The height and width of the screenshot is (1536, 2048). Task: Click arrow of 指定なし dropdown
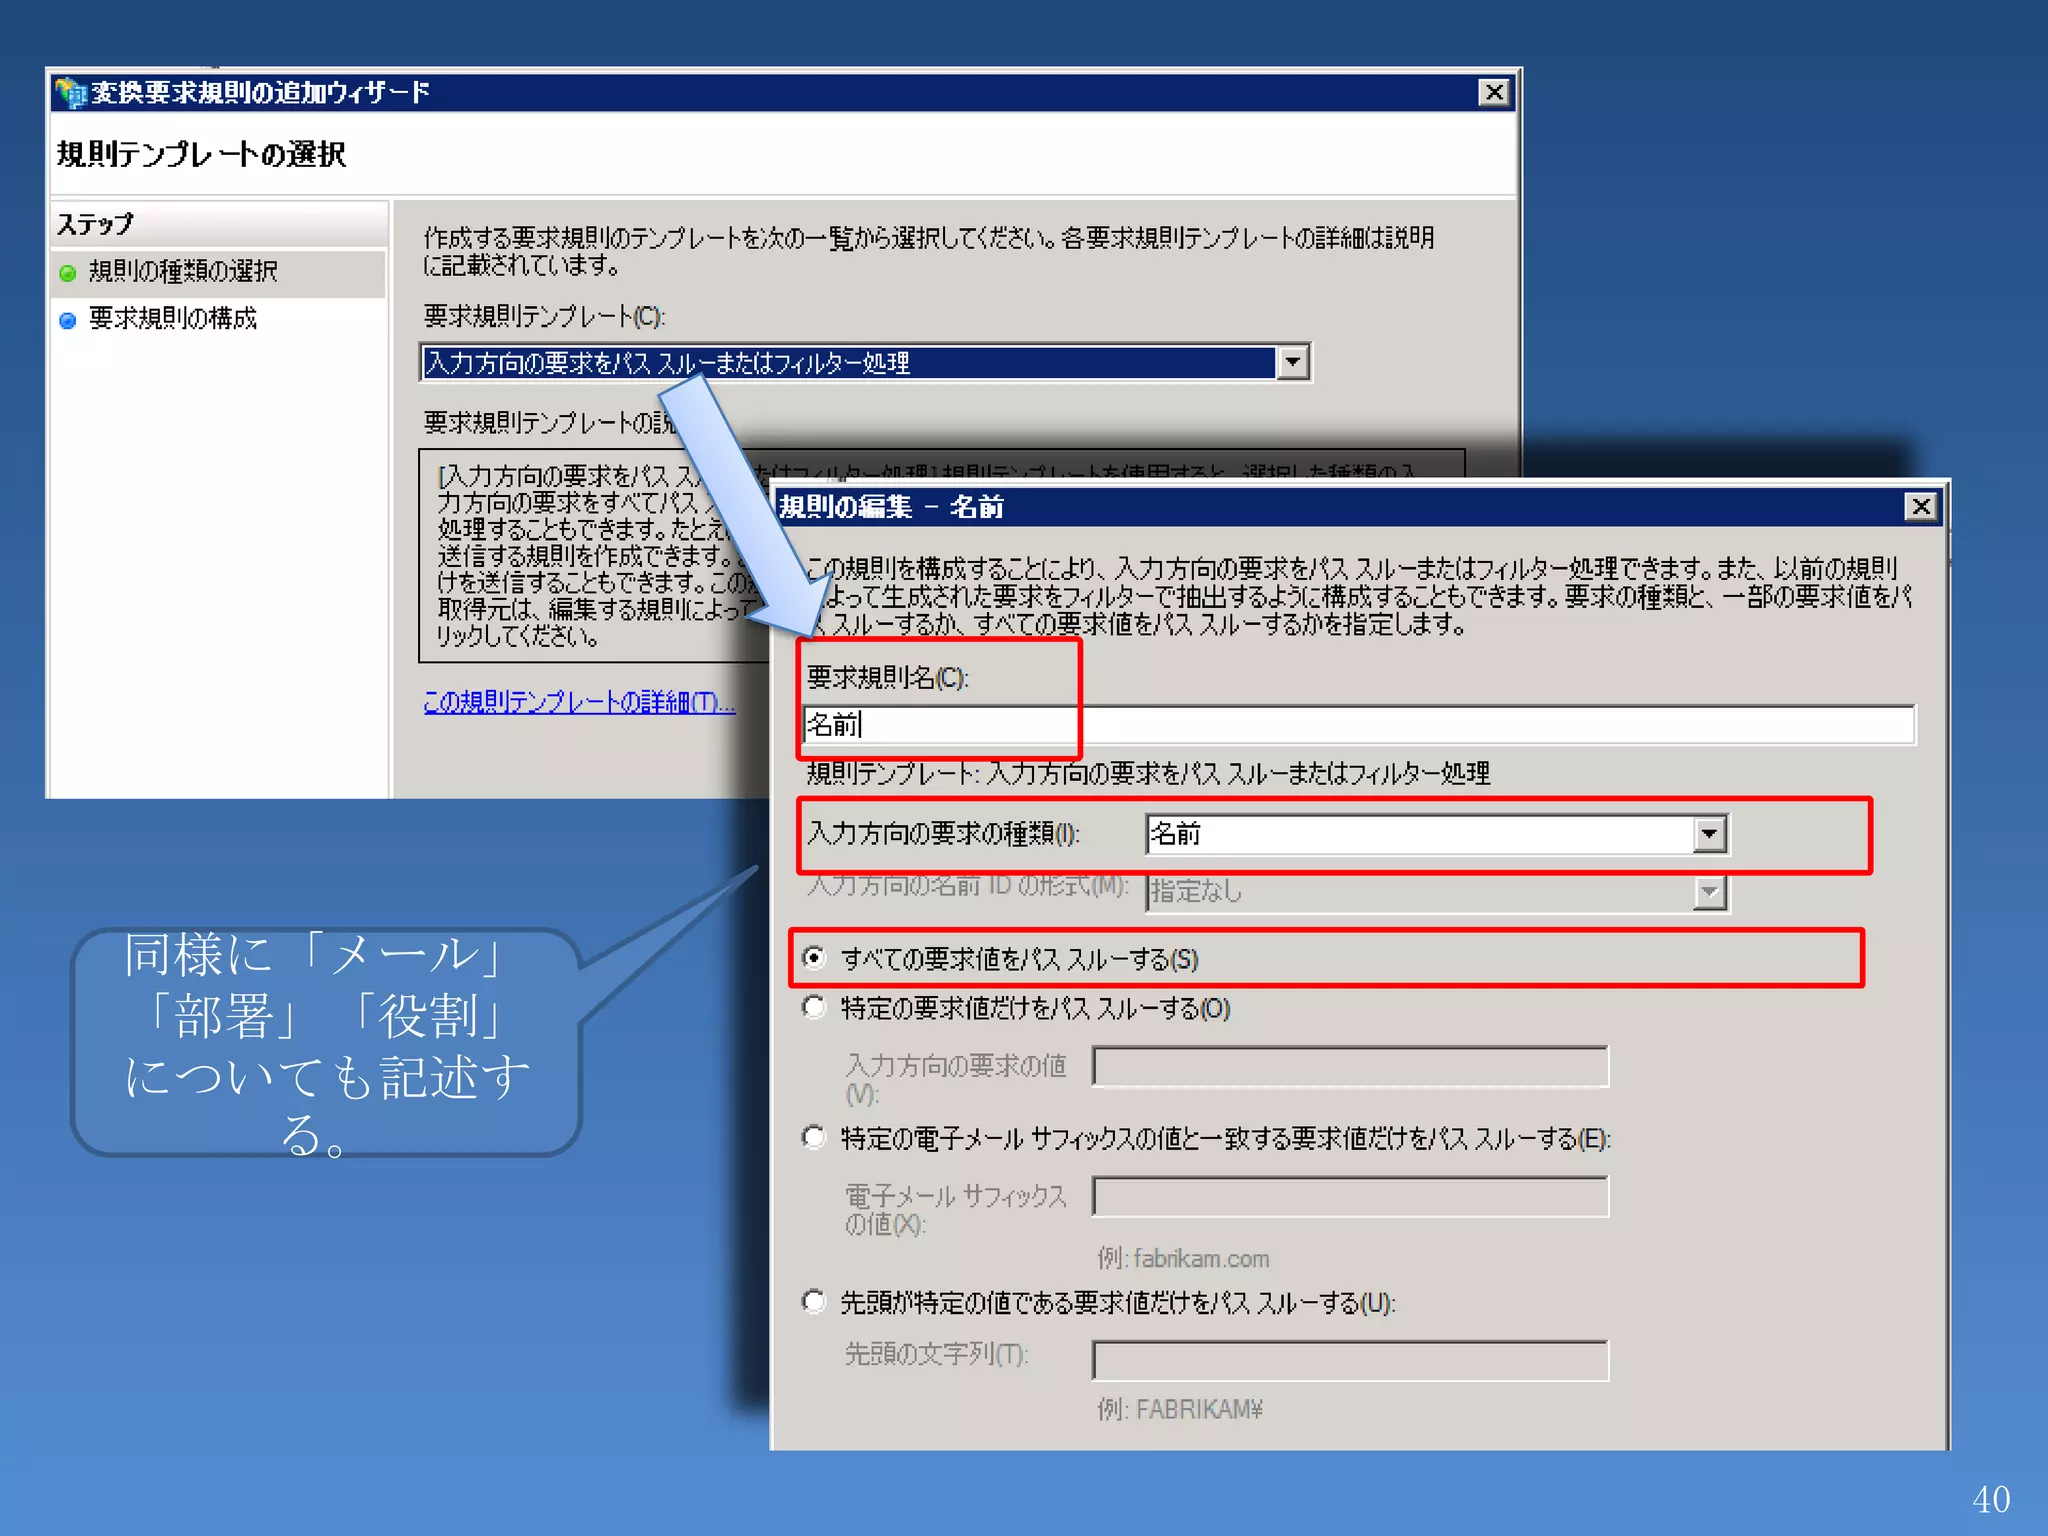click(1710, 892)
